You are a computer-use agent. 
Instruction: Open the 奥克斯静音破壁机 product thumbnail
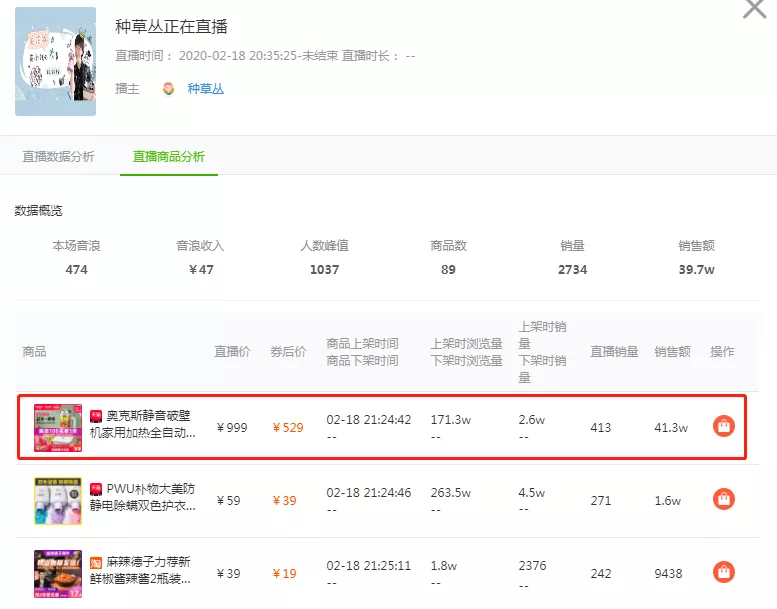[58, 428]
